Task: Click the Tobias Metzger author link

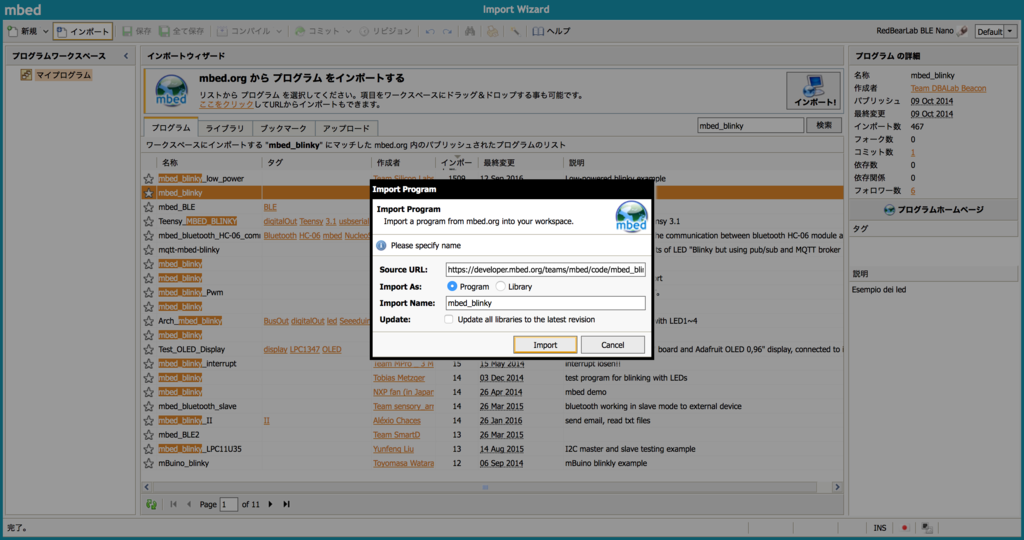Action: click(x=399, y=378)
